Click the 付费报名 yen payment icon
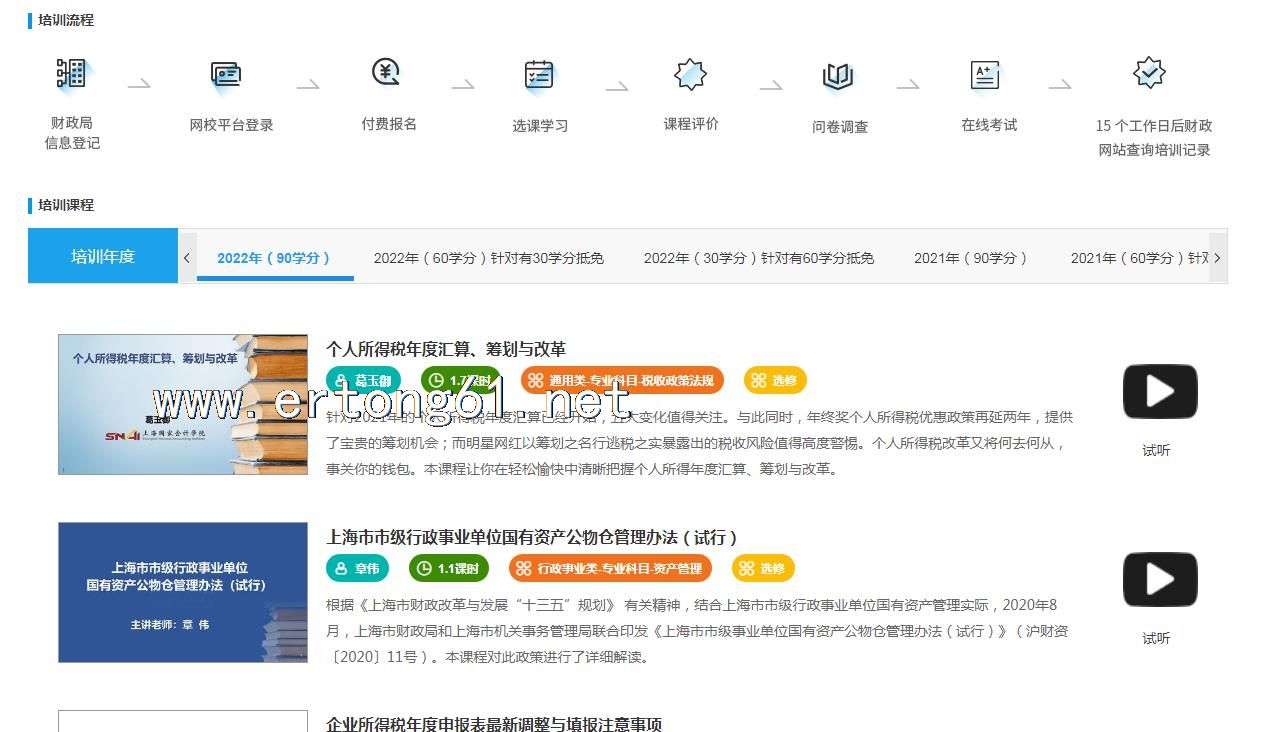The width and height of the screenshot is (1266, 732). [386, 72]
